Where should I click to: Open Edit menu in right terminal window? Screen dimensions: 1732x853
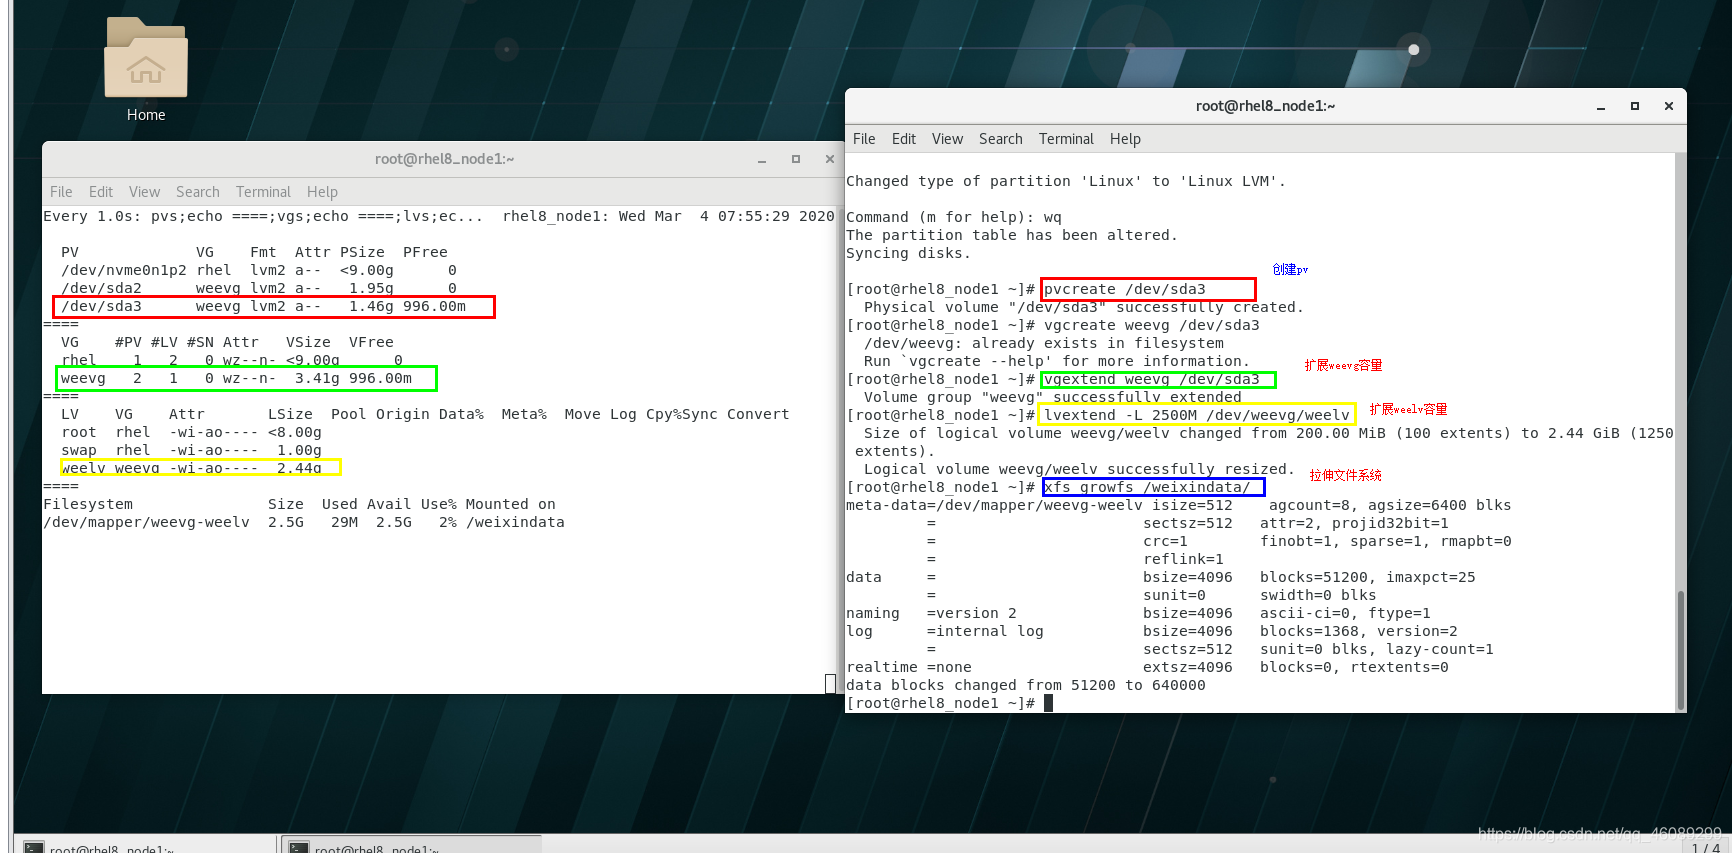click(x=904, y=139)
